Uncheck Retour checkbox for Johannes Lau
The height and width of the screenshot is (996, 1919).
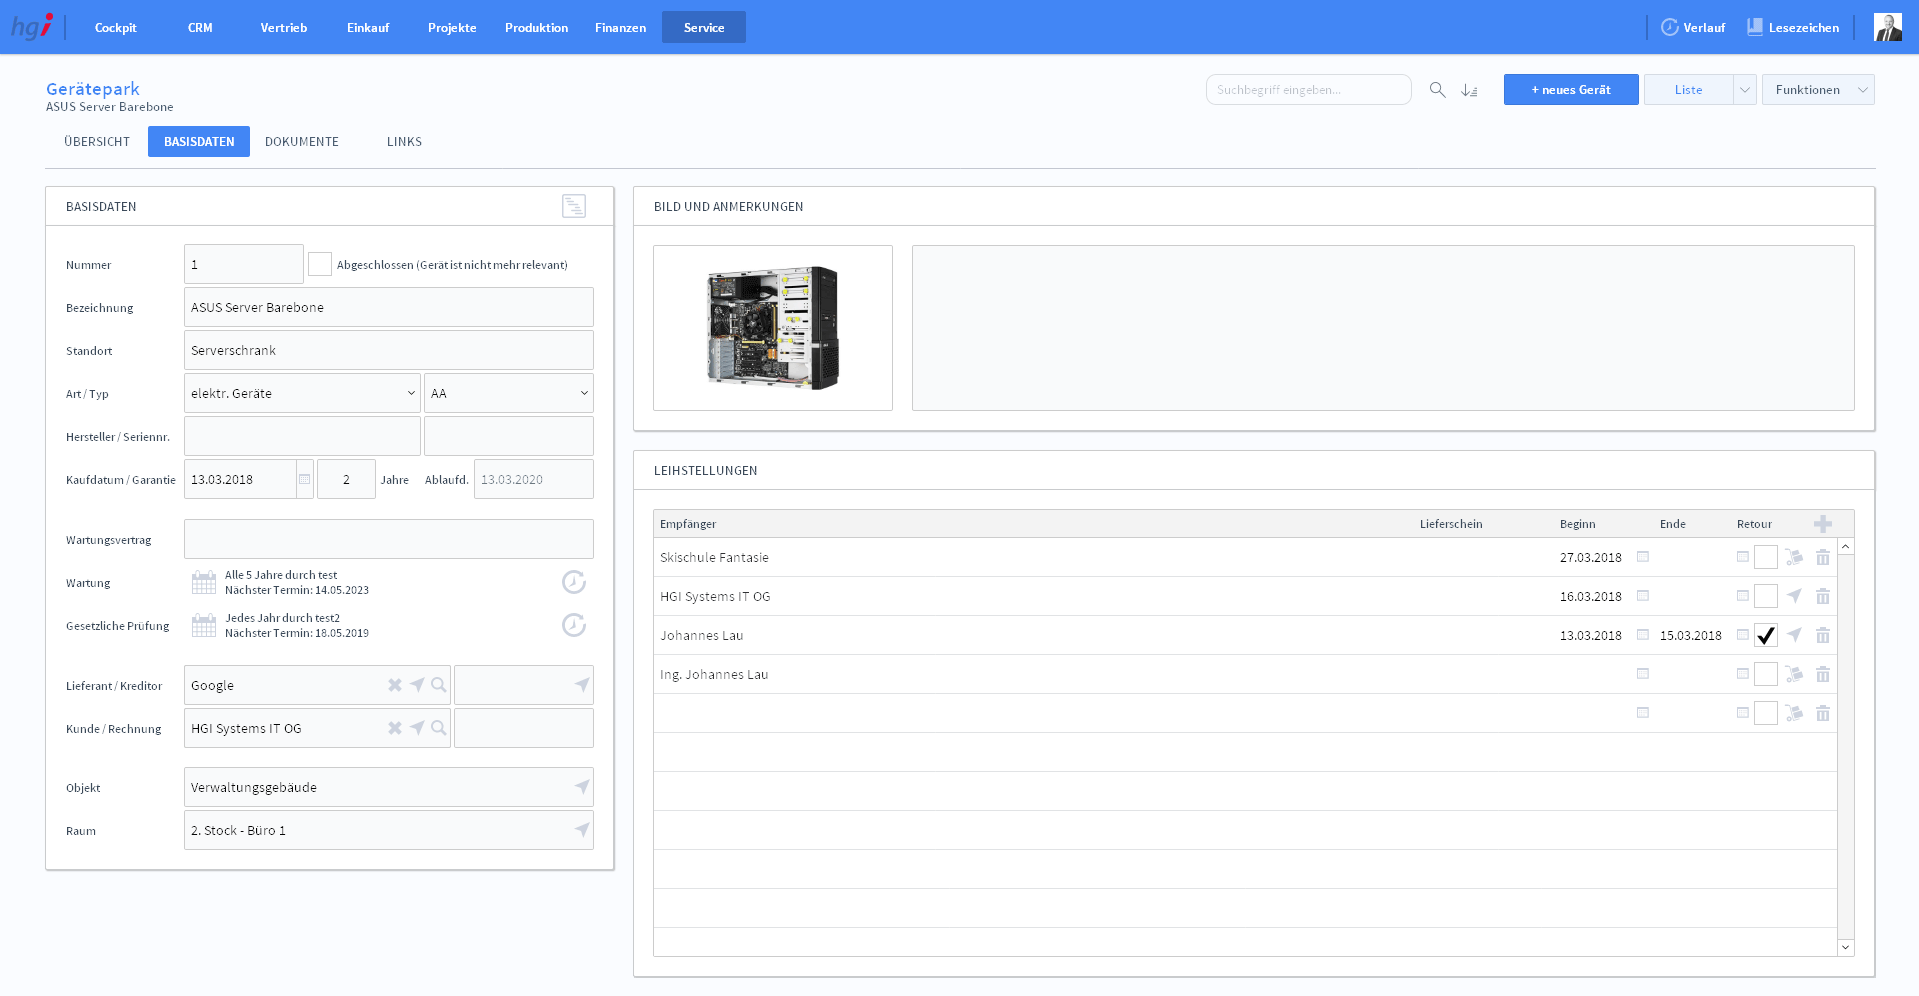point(1766,635)
